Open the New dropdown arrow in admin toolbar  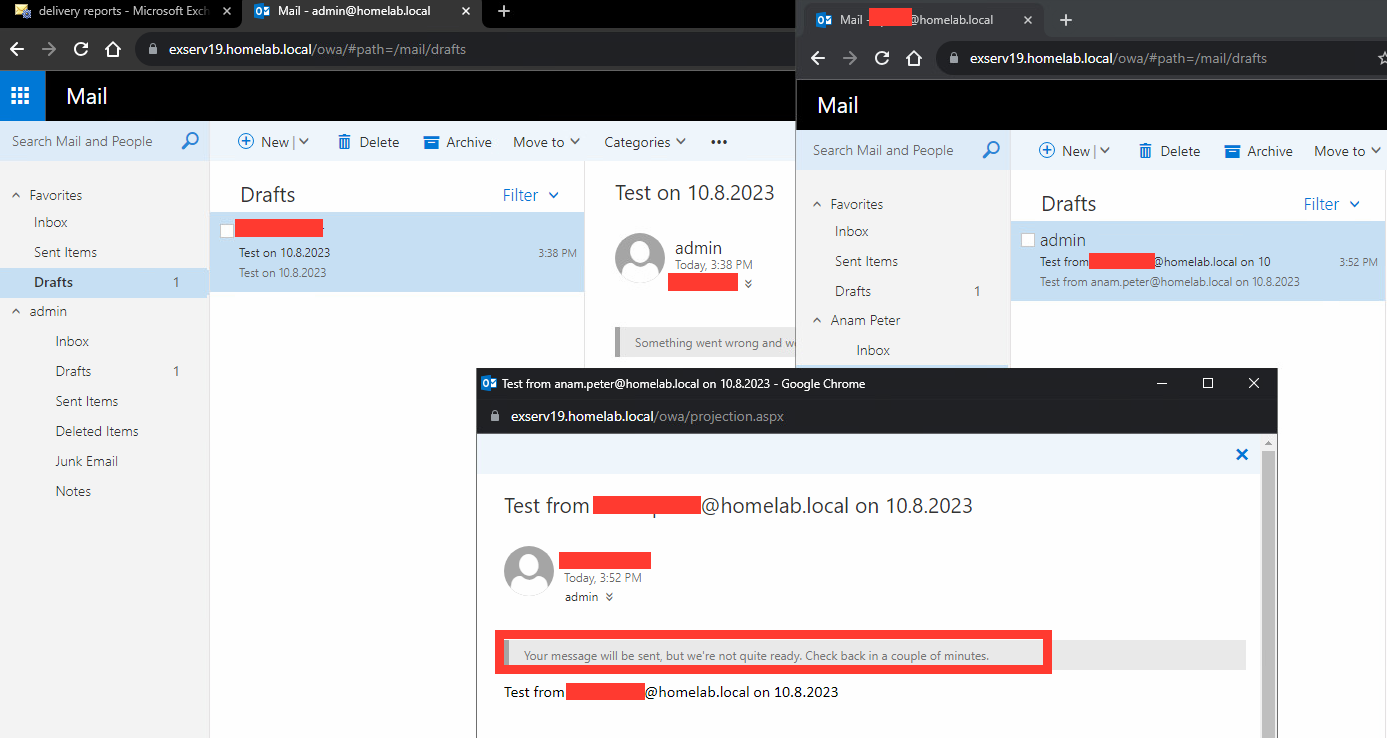click(x=304, y=142)
